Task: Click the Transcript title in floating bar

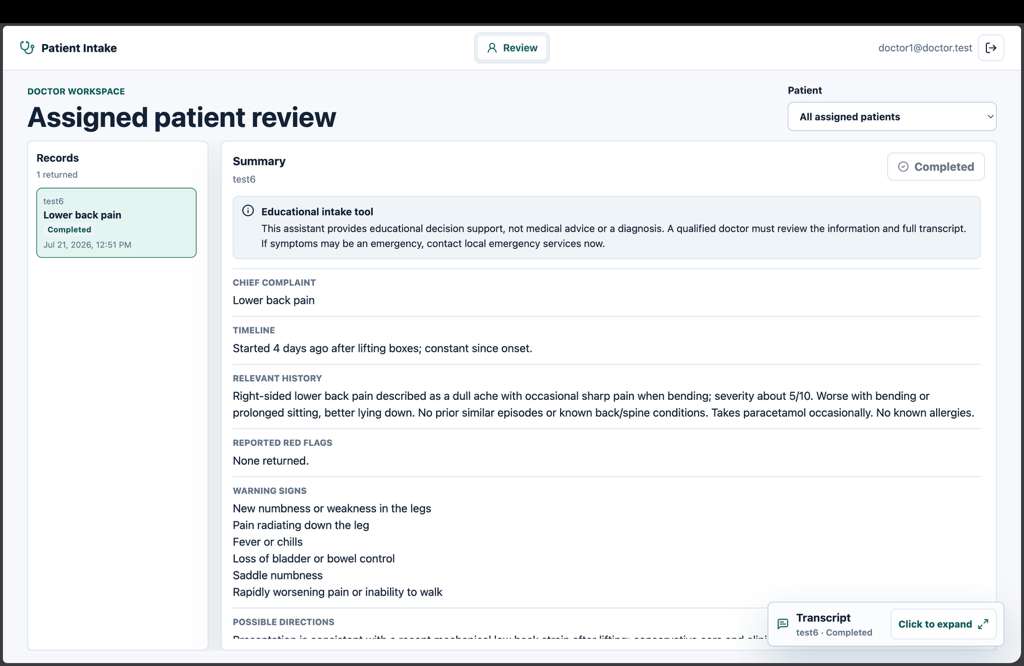Action: pos(823,618)
